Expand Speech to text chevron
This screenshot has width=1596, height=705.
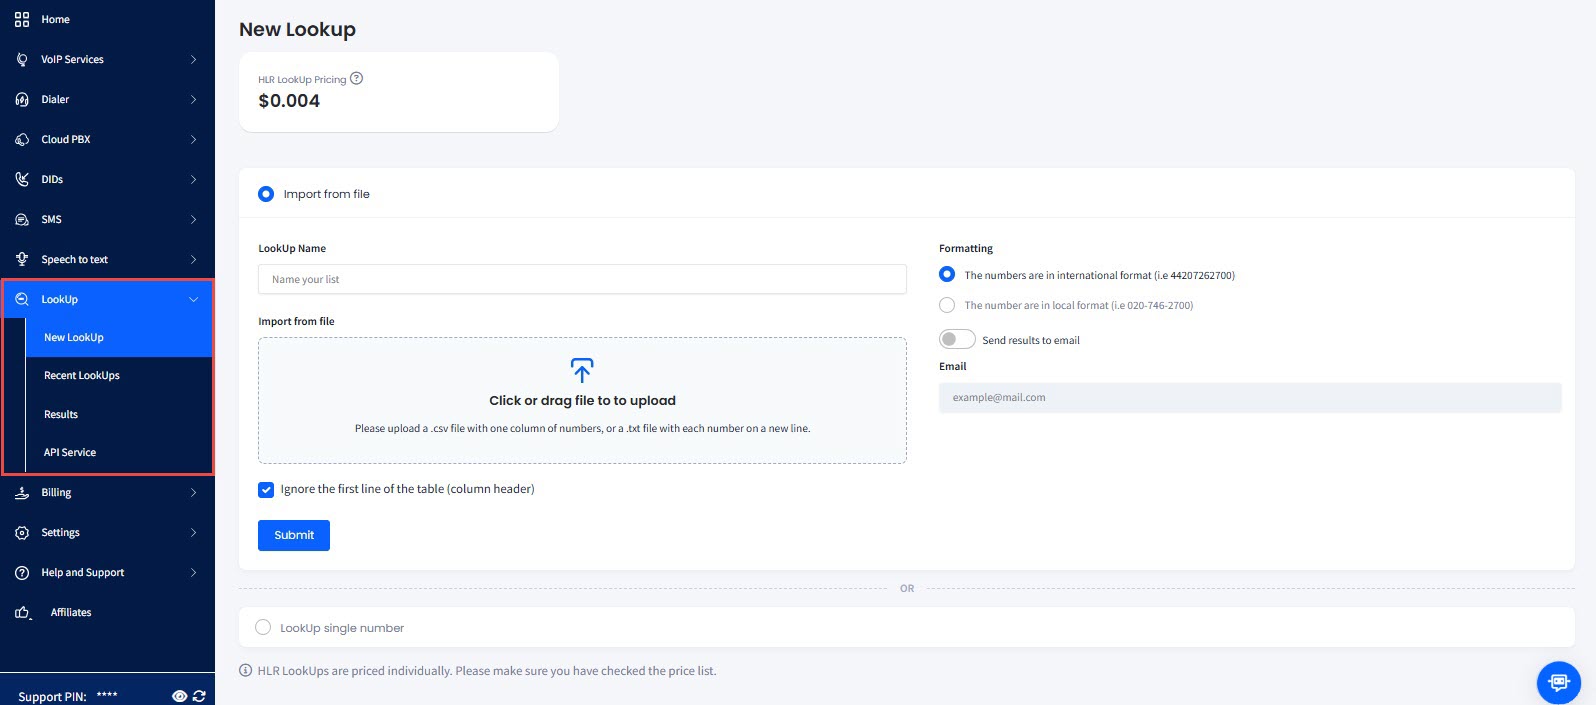pos(193,259)
